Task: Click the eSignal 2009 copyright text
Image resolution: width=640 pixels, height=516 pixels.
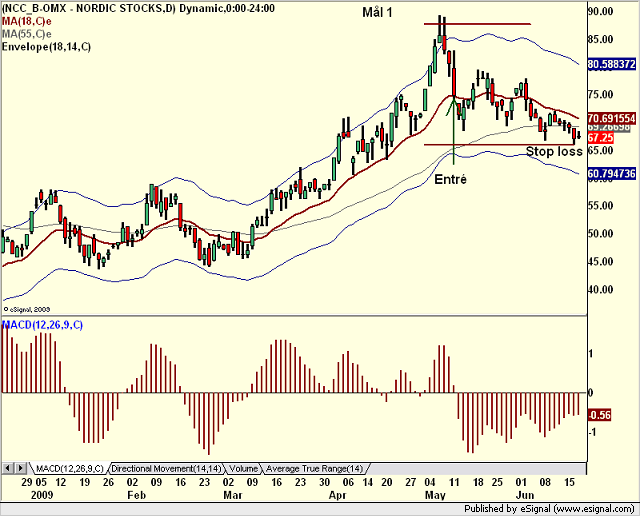Action: pyautogui.click(x=27, y=309)
